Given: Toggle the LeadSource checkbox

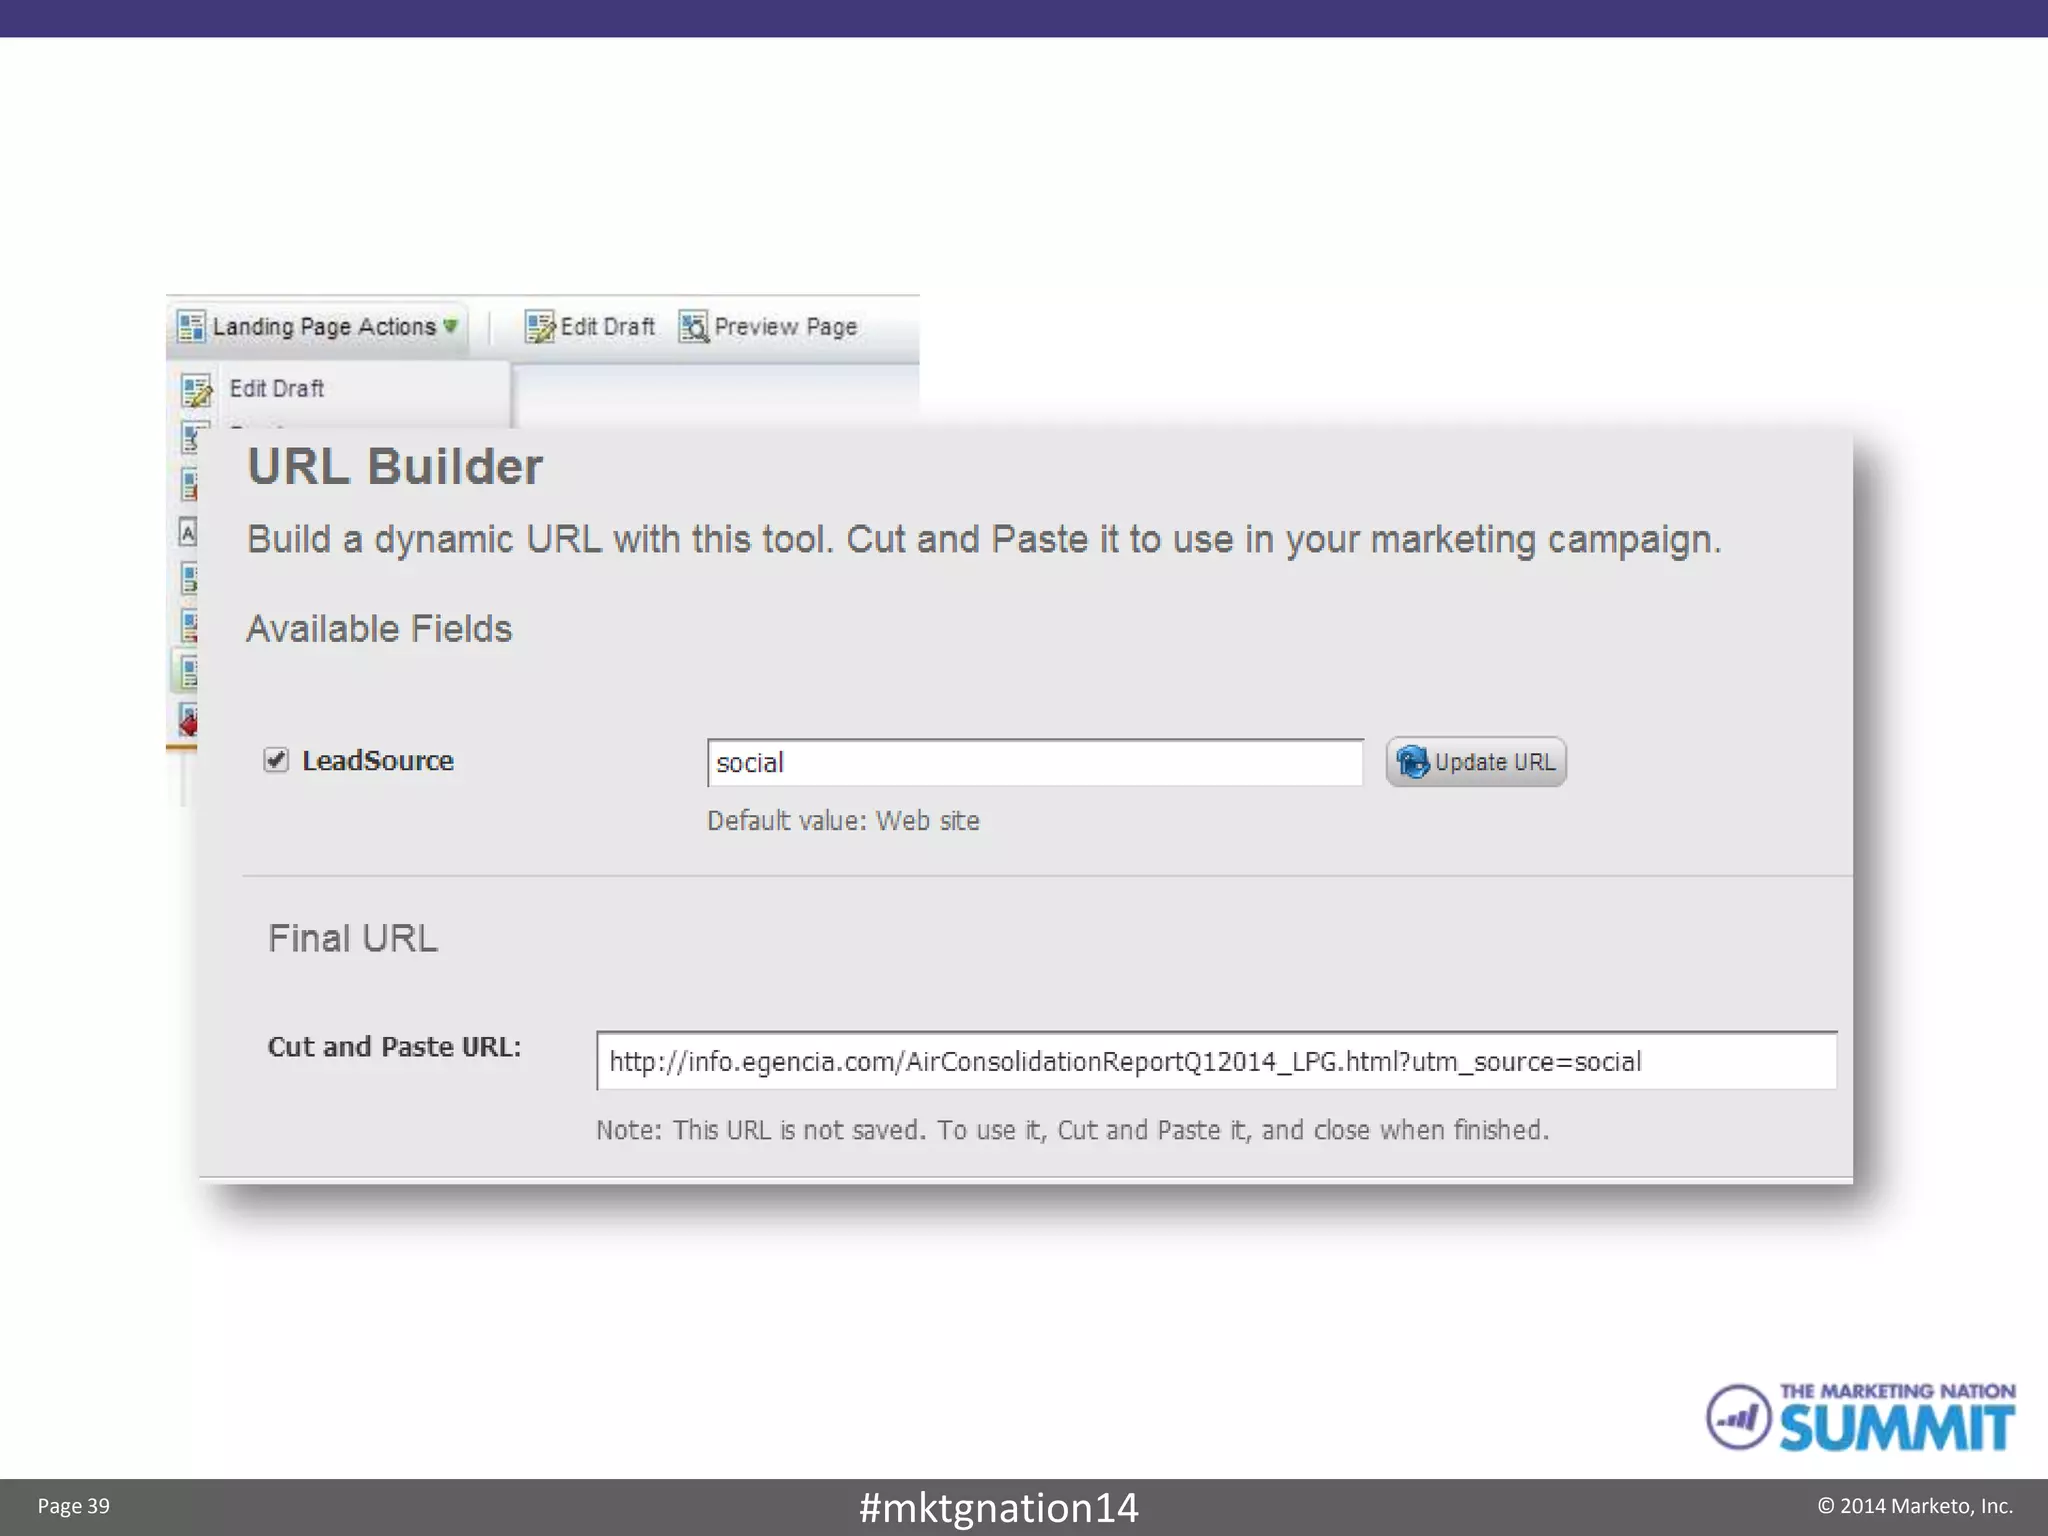Looking at the screenshot, I should pyautogui.click(x=276, y=761).
